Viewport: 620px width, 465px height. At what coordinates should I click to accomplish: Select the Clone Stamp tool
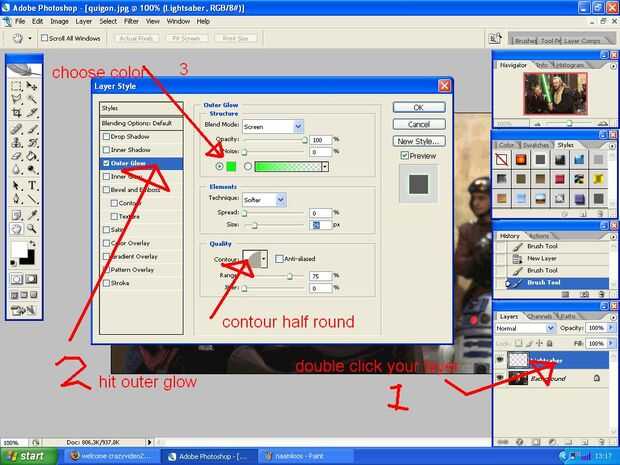click(16, 142)
